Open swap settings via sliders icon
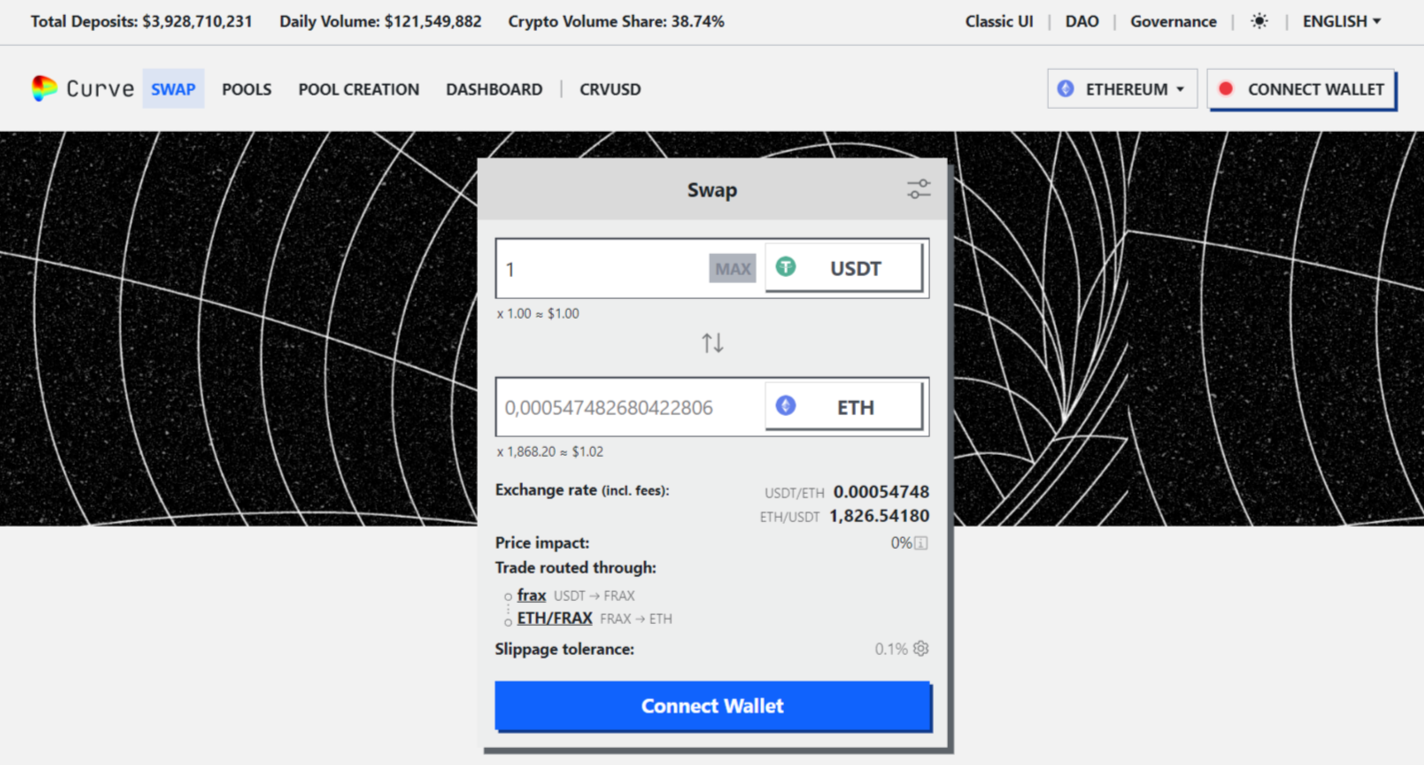 (x=918, y=188)
